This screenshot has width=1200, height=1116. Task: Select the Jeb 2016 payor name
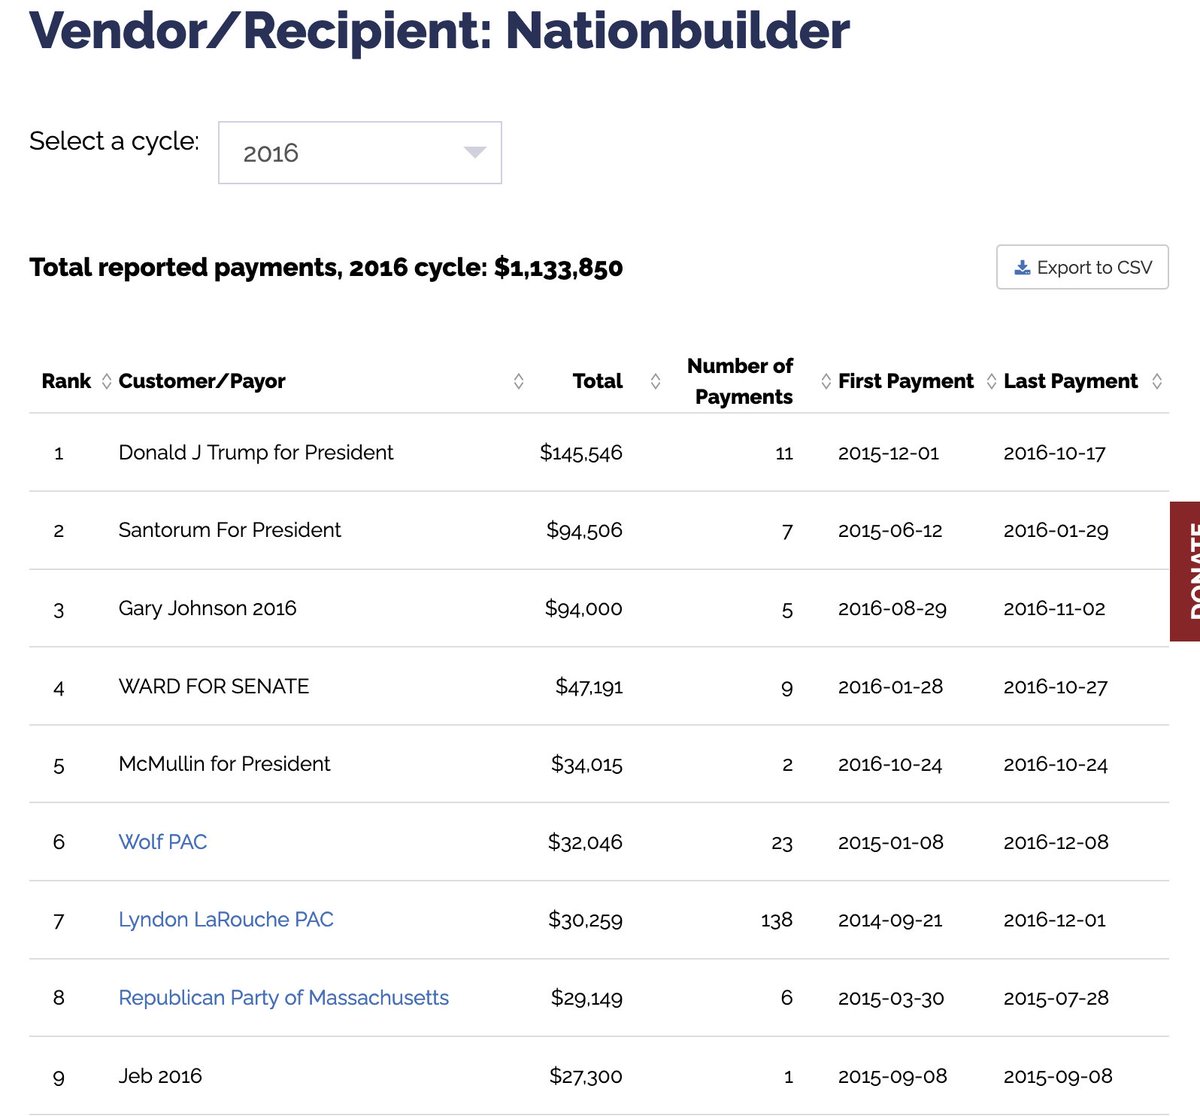[160, 1076]
